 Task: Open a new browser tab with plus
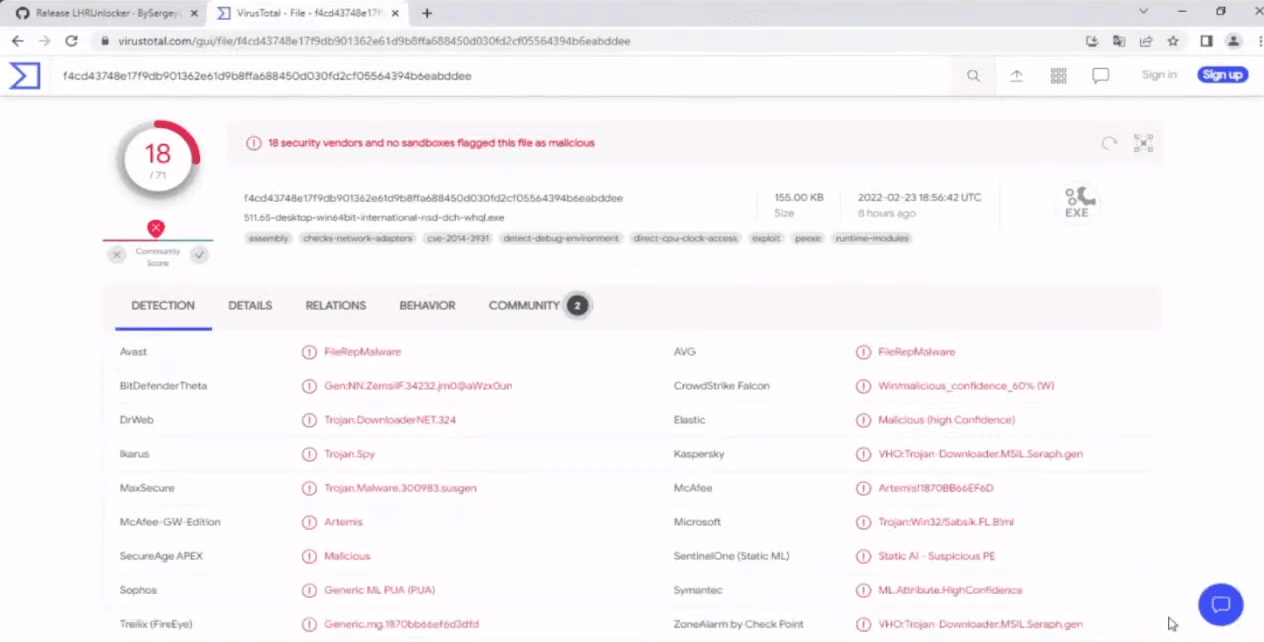[427, 13]
